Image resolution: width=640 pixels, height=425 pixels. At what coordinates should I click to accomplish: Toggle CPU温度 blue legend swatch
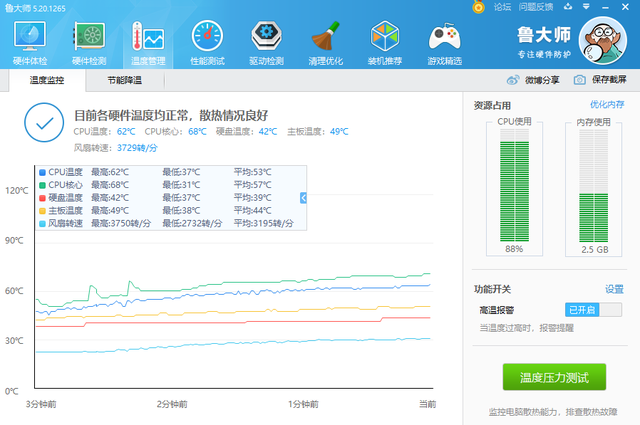(42, 172)
